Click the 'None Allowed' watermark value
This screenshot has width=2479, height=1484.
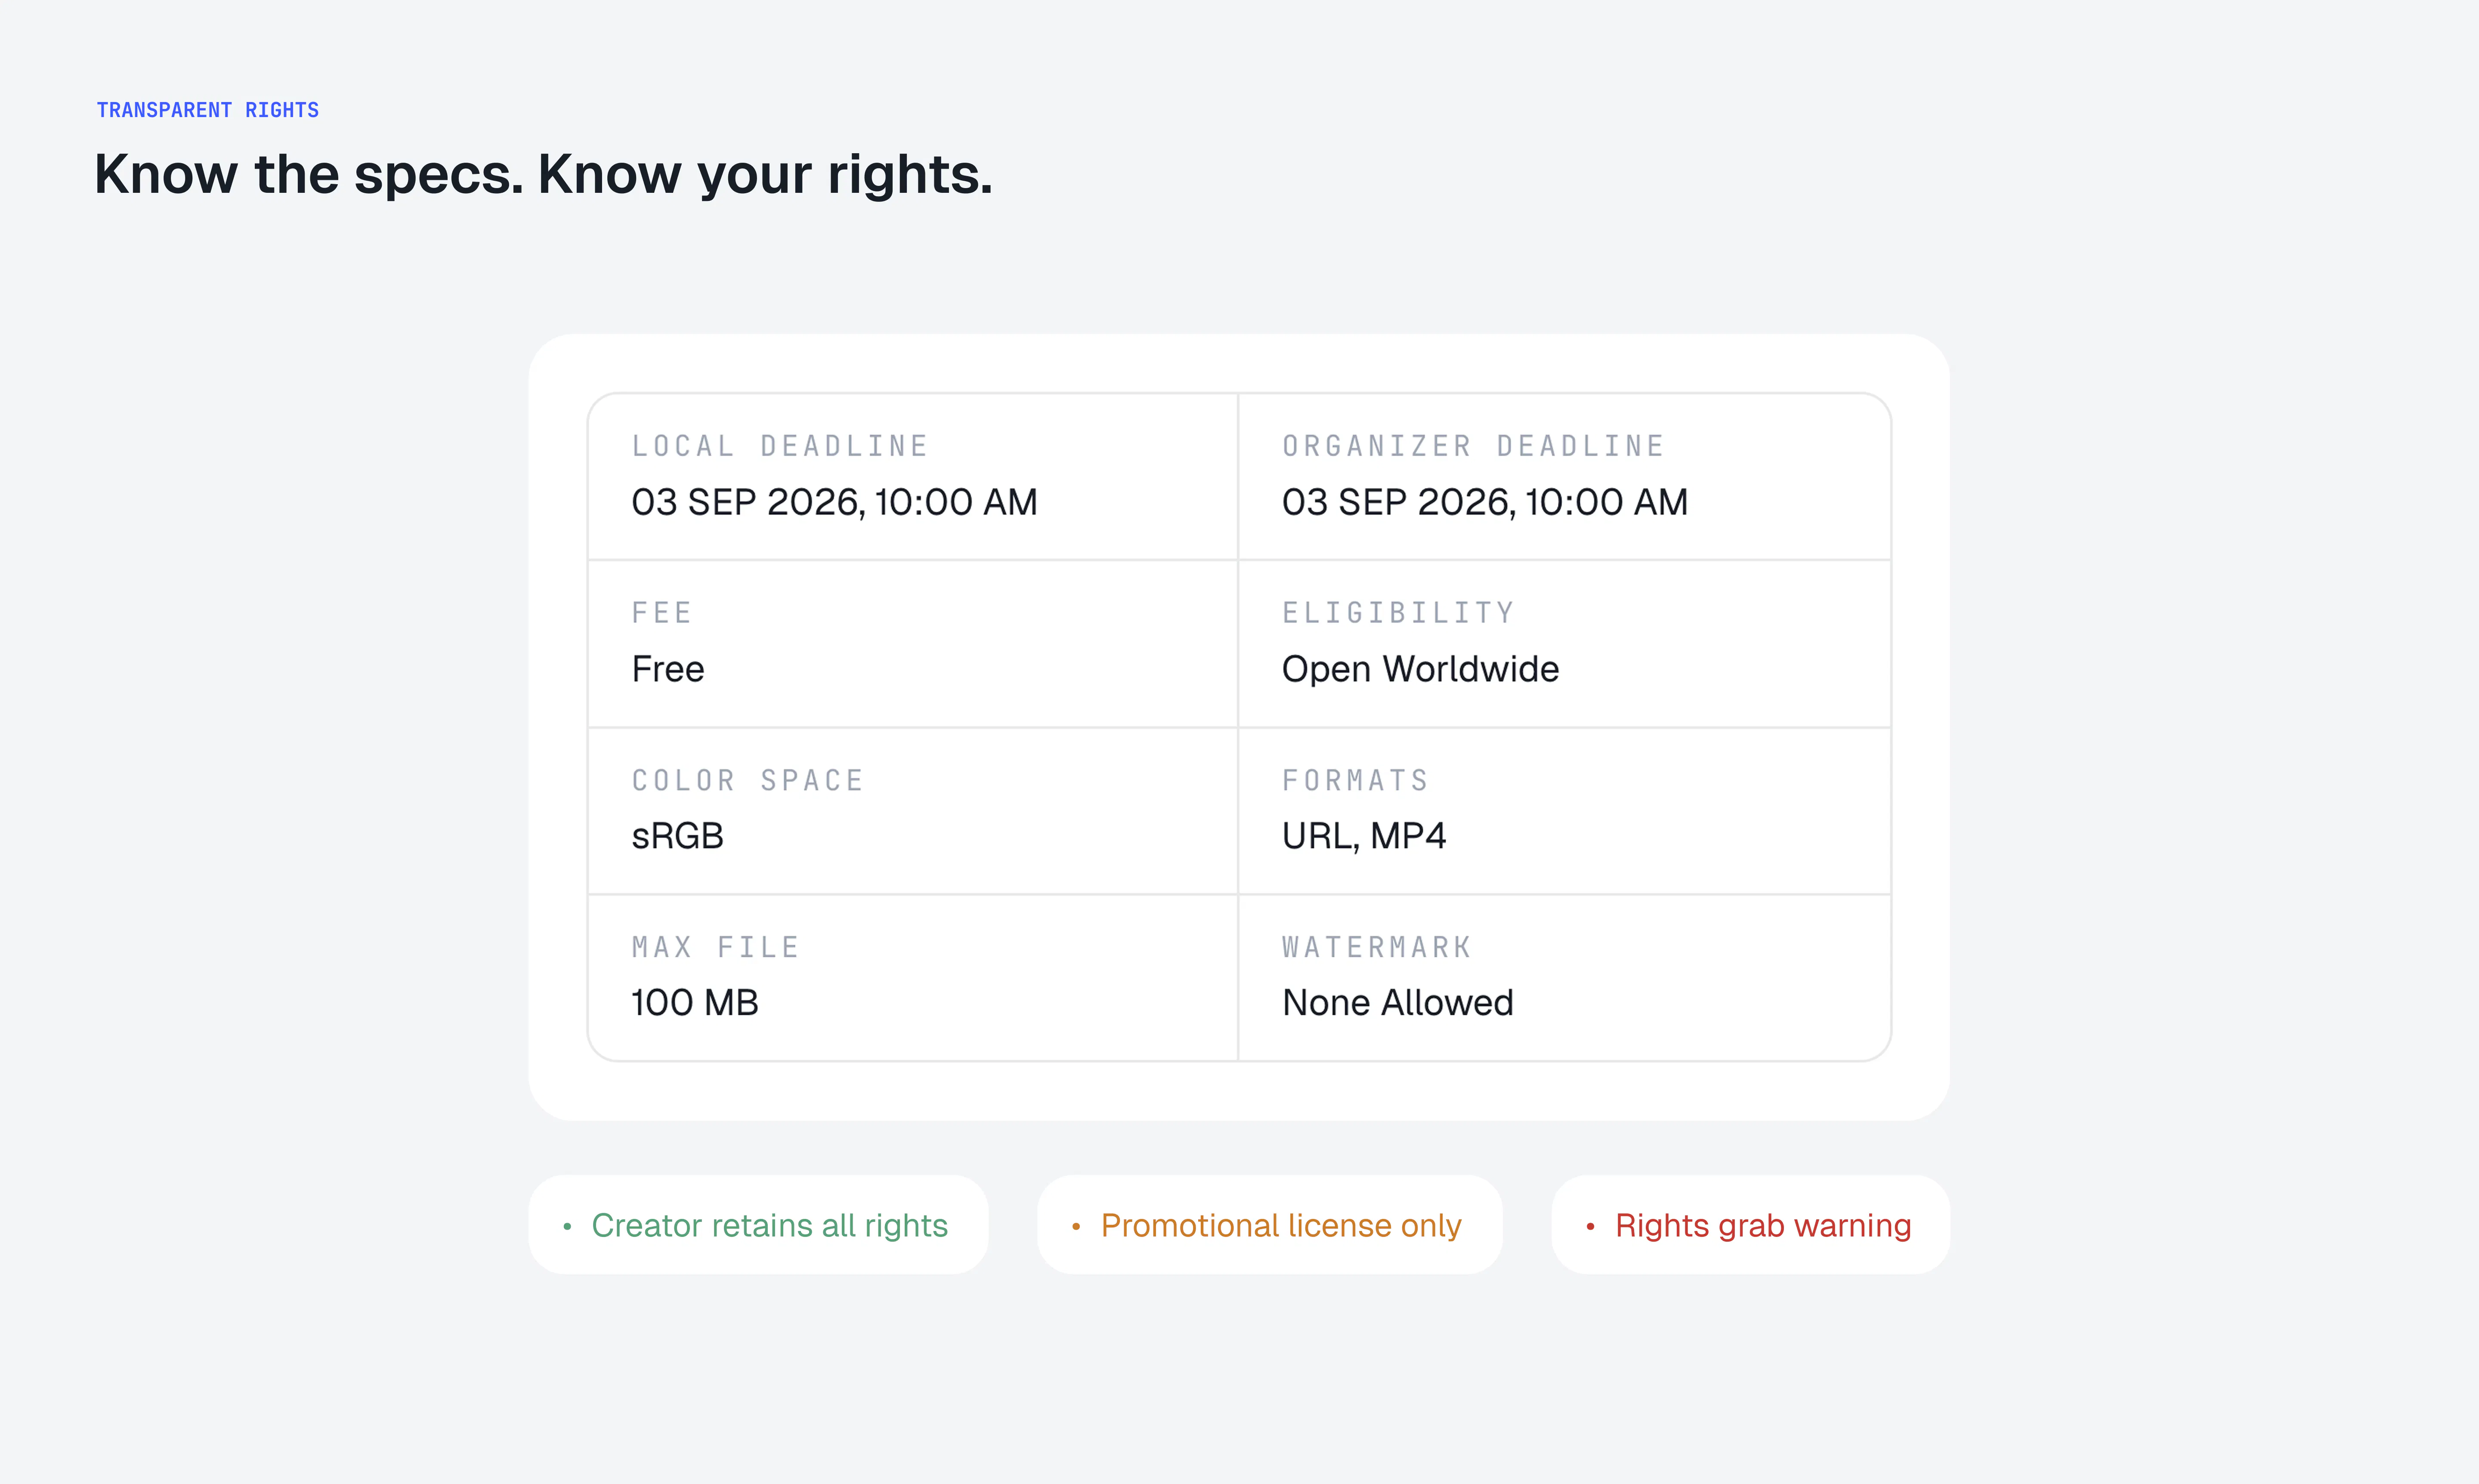[x=1398, y=1003]
